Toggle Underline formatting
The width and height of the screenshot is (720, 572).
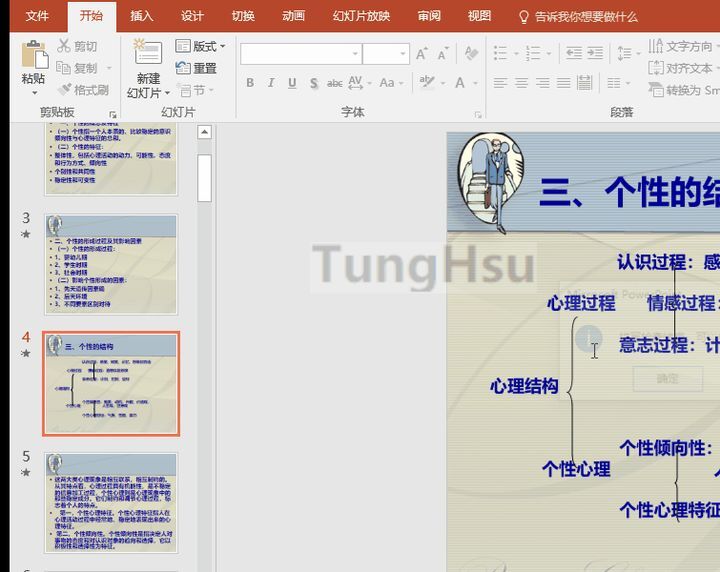(x=292, y=83)
